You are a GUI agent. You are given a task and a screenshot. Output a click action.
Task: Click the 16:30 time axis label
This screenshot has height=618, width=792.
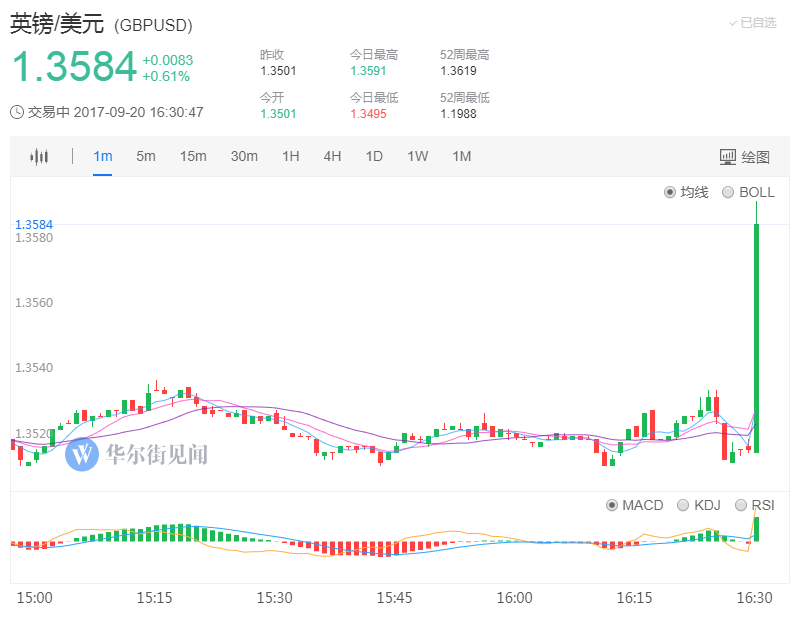point(754,598)
